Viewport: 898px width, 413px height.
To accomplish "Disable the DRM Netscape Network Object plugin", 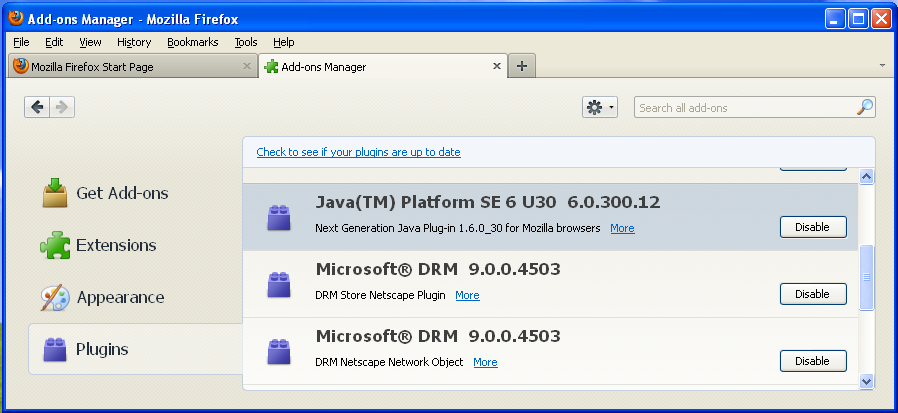I will (813, 361).
